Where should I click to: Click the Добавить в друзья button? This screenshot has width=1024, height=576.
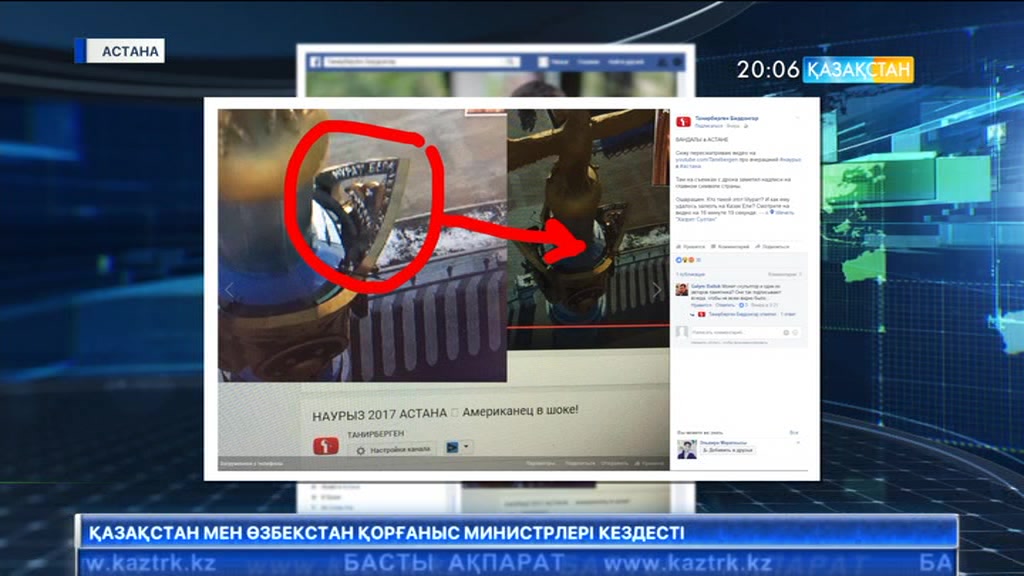728,450
